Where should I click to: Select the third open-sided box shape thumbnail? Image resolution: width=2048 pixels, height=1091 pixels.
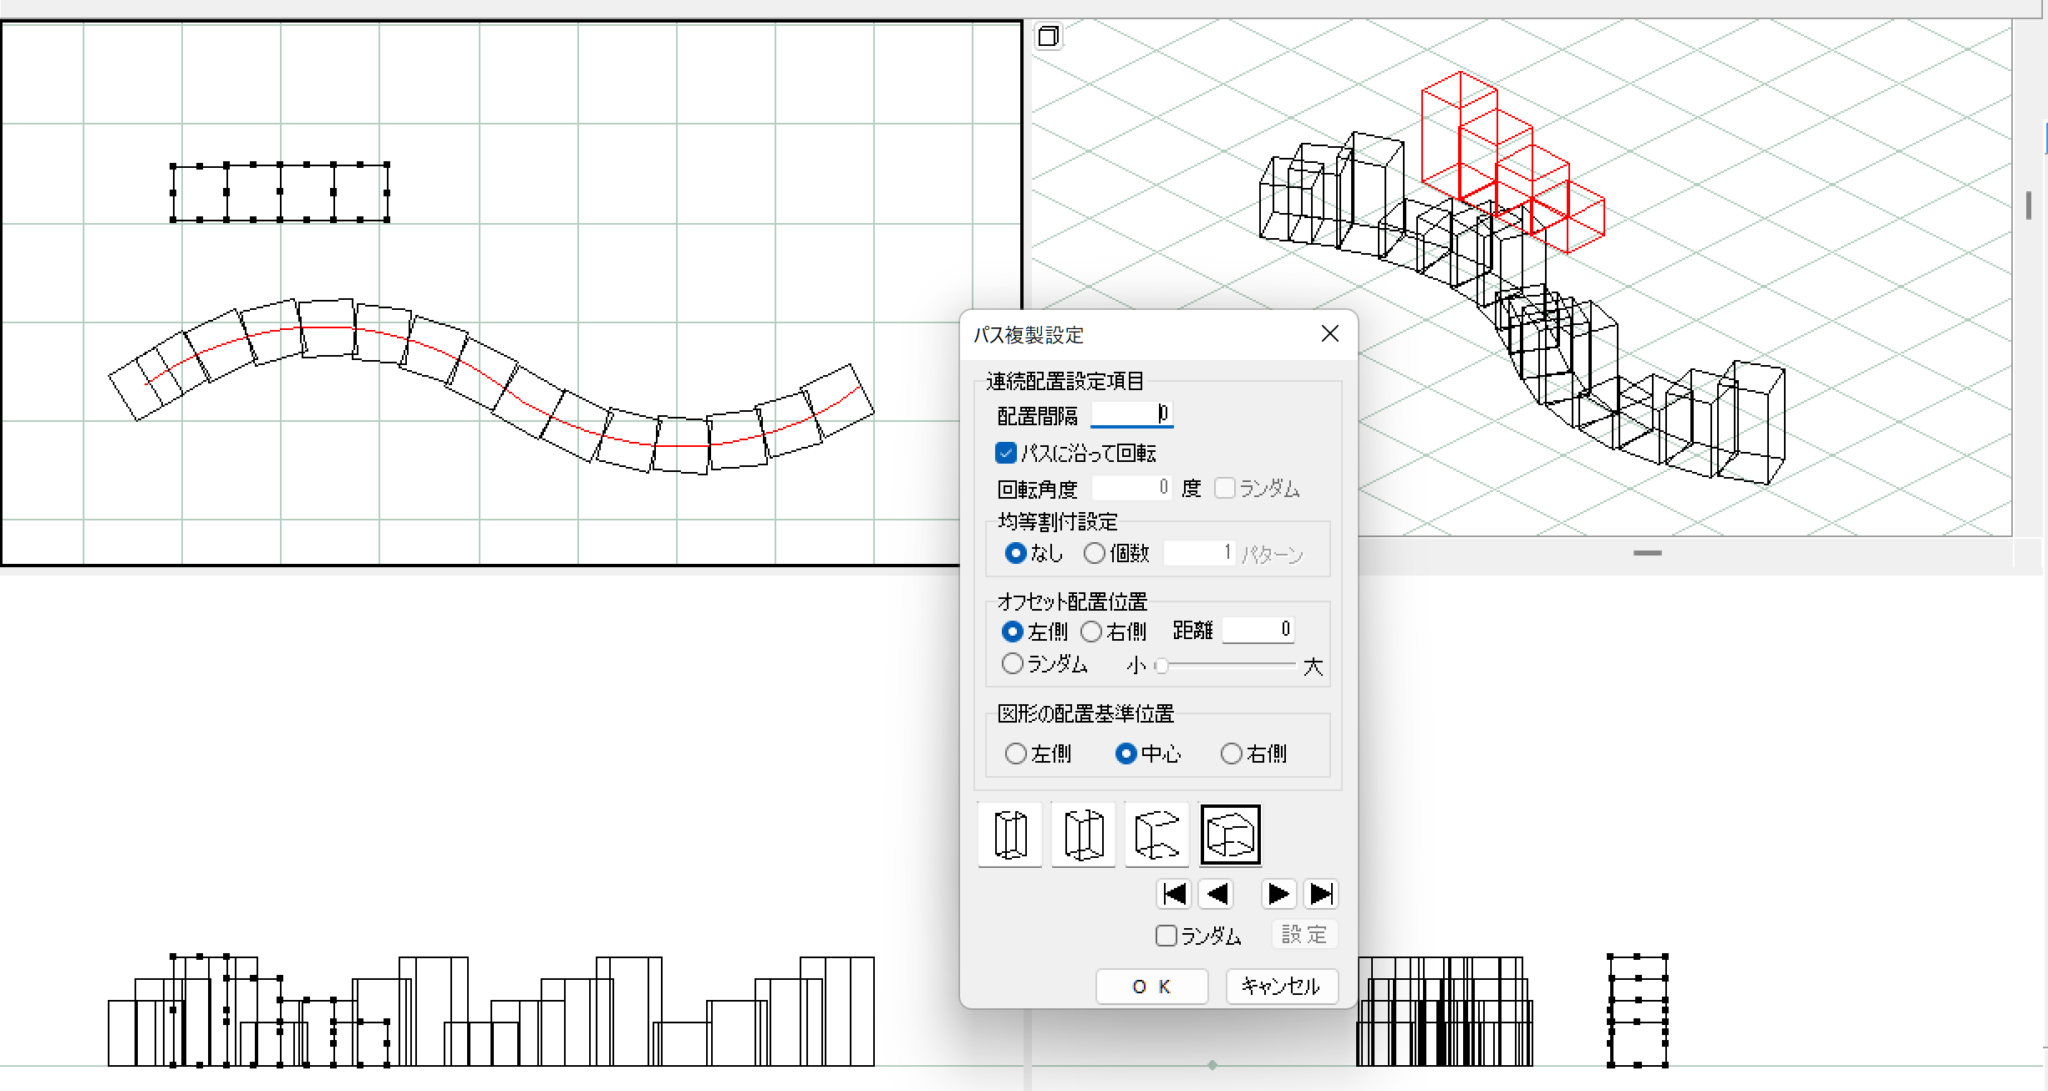pyautogui.click(x=1157, y=834)
